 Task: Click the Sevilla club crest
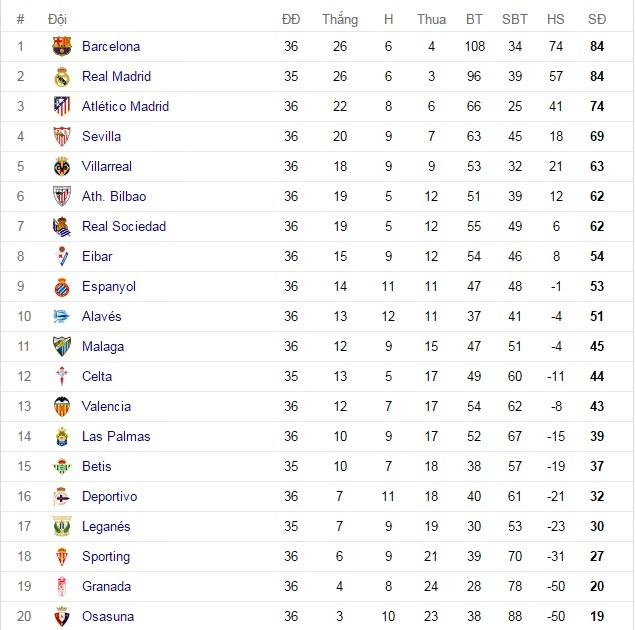tap(62, 136)
